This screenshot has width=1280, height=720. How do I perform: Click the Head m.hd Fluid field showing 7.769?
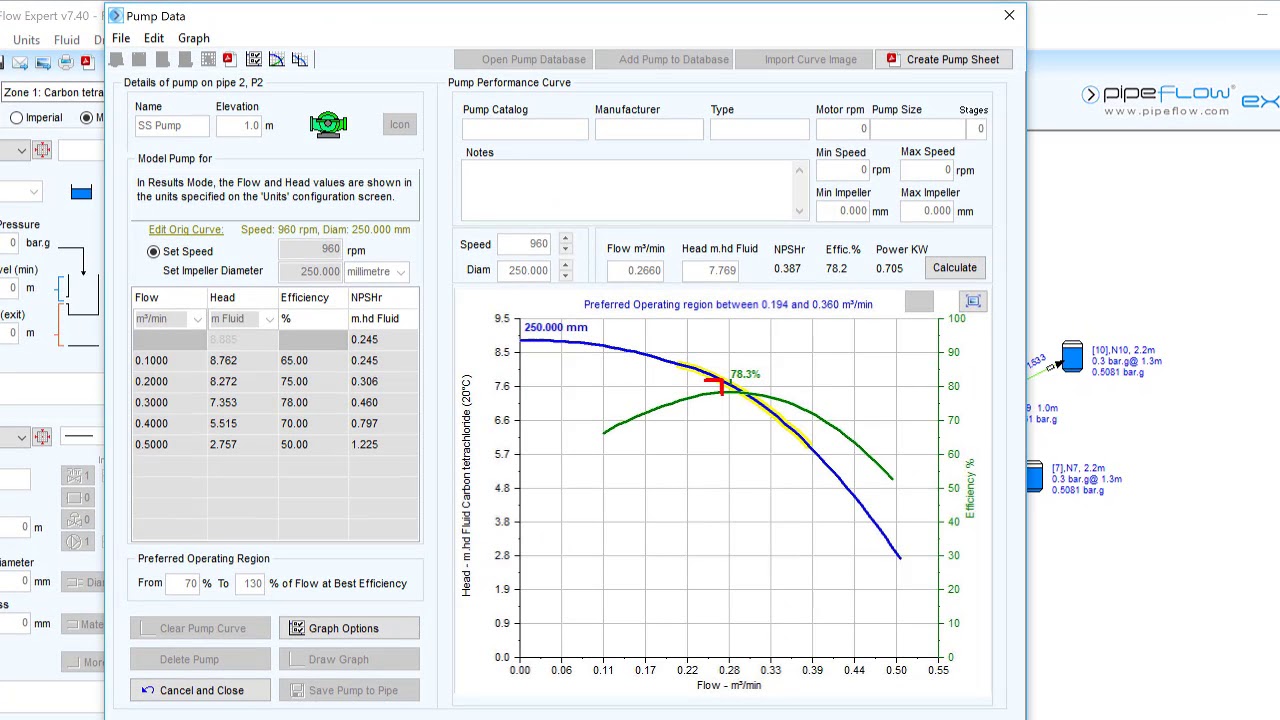point(711,270)
